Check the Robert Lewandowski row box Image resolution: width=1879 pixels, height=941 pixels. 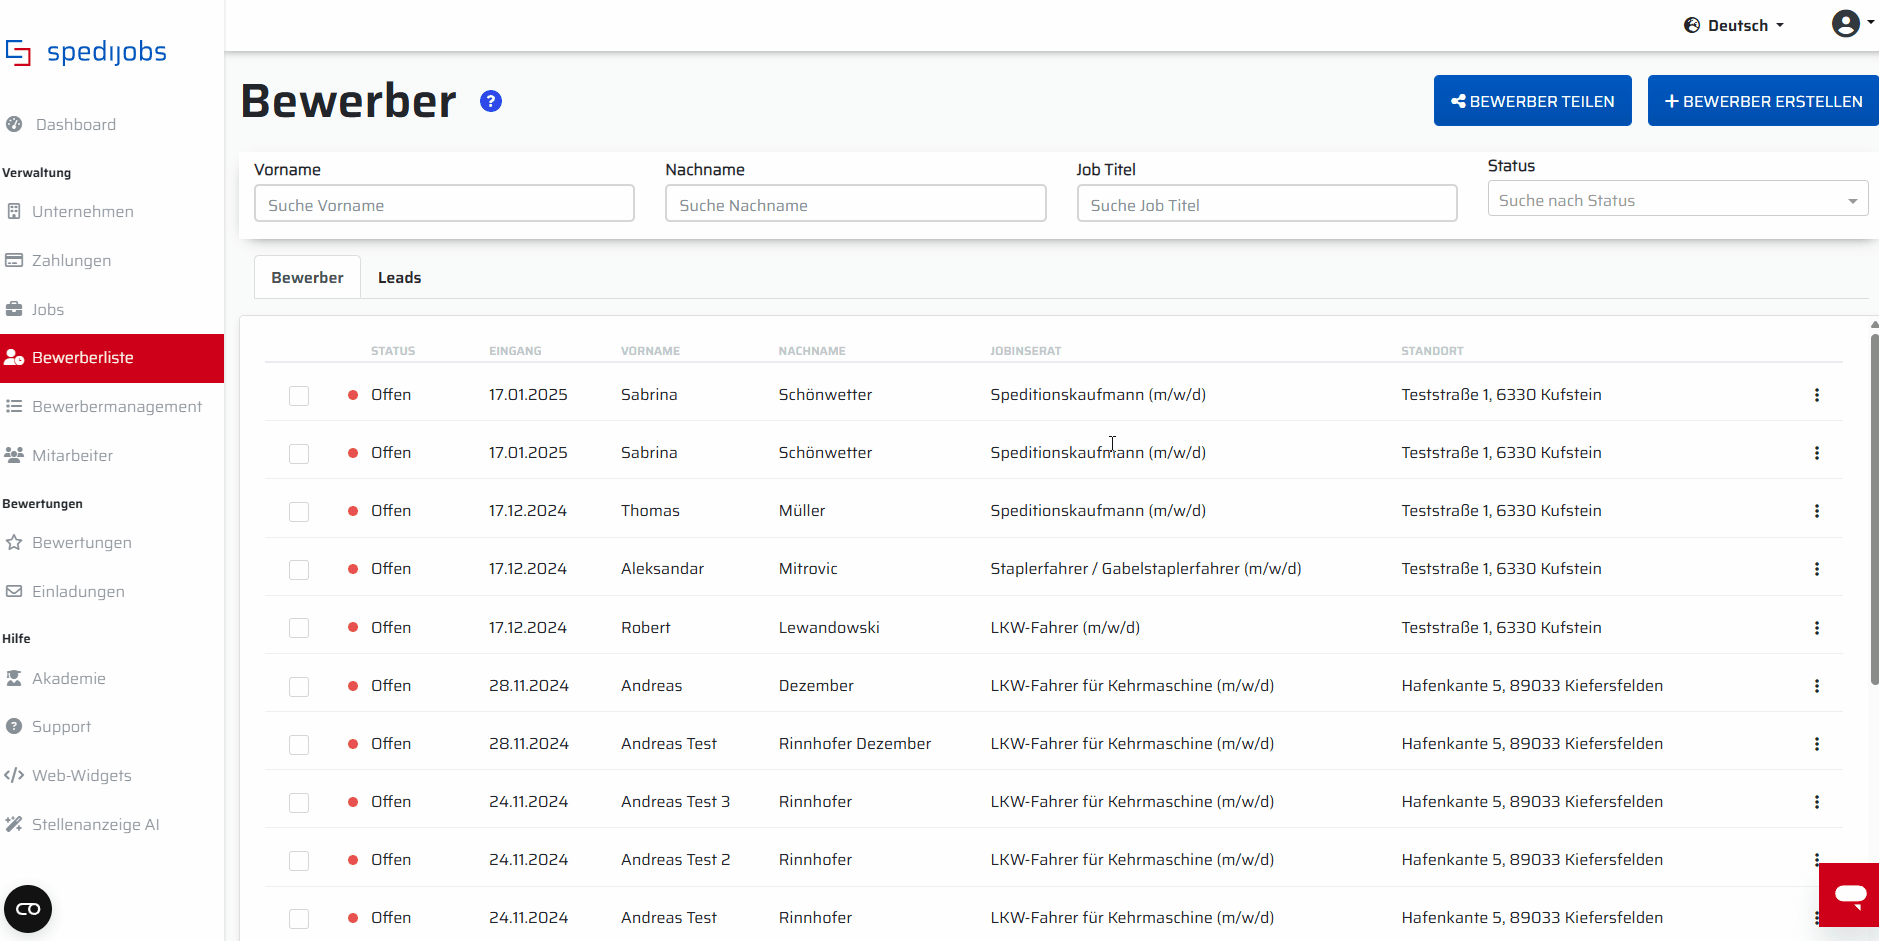[299, 628]
